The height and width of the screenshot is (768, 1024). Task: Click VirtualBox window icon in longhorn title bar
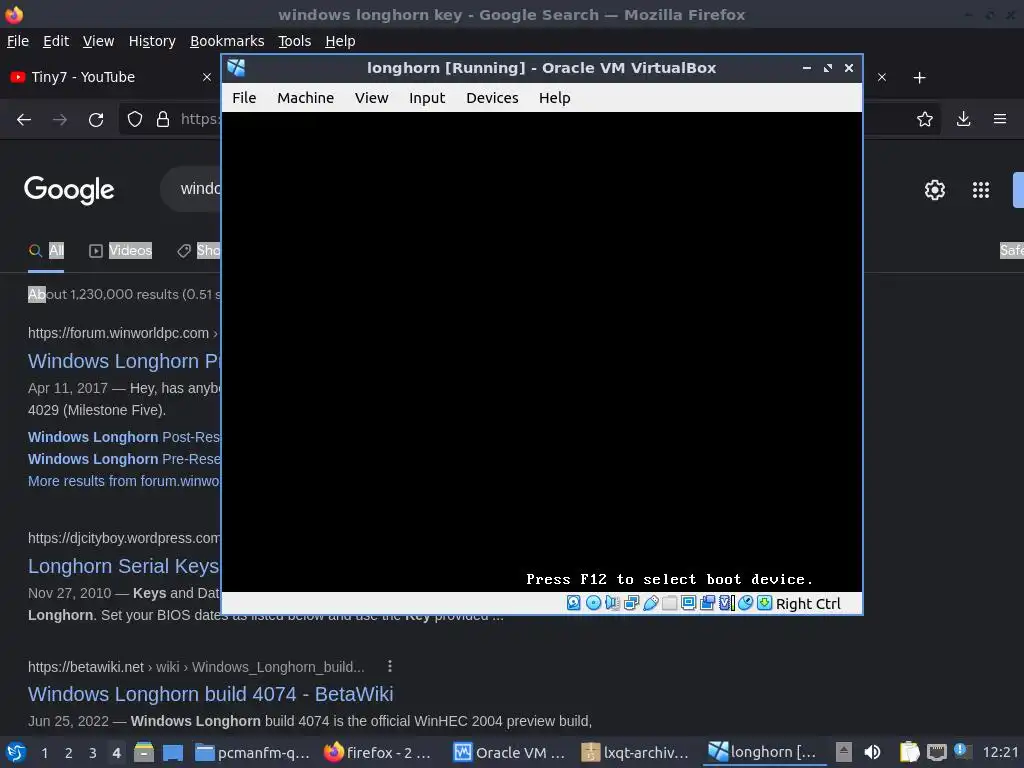coord(236,68)
